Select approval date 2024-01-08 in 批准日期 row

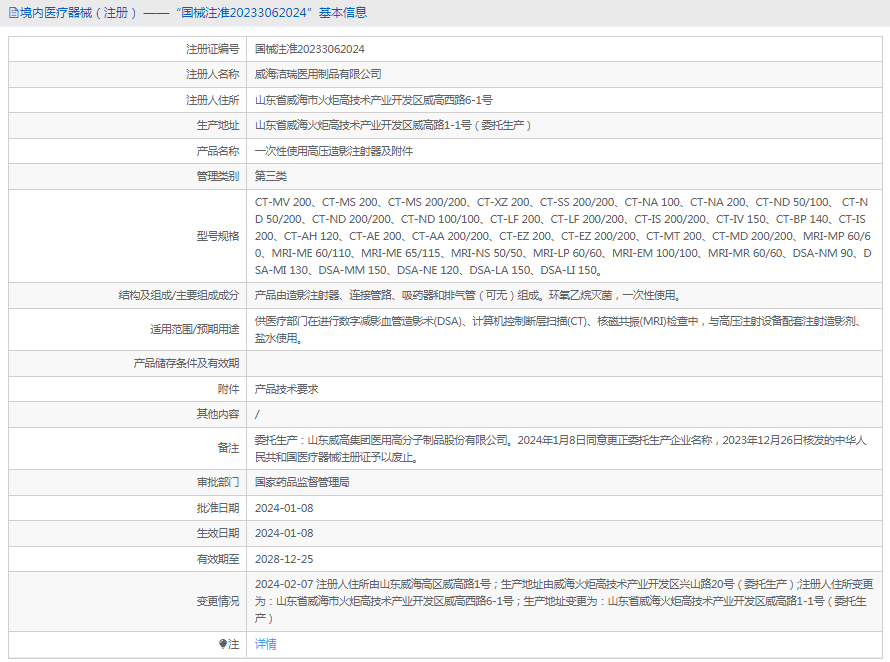[x=284, y=508]
